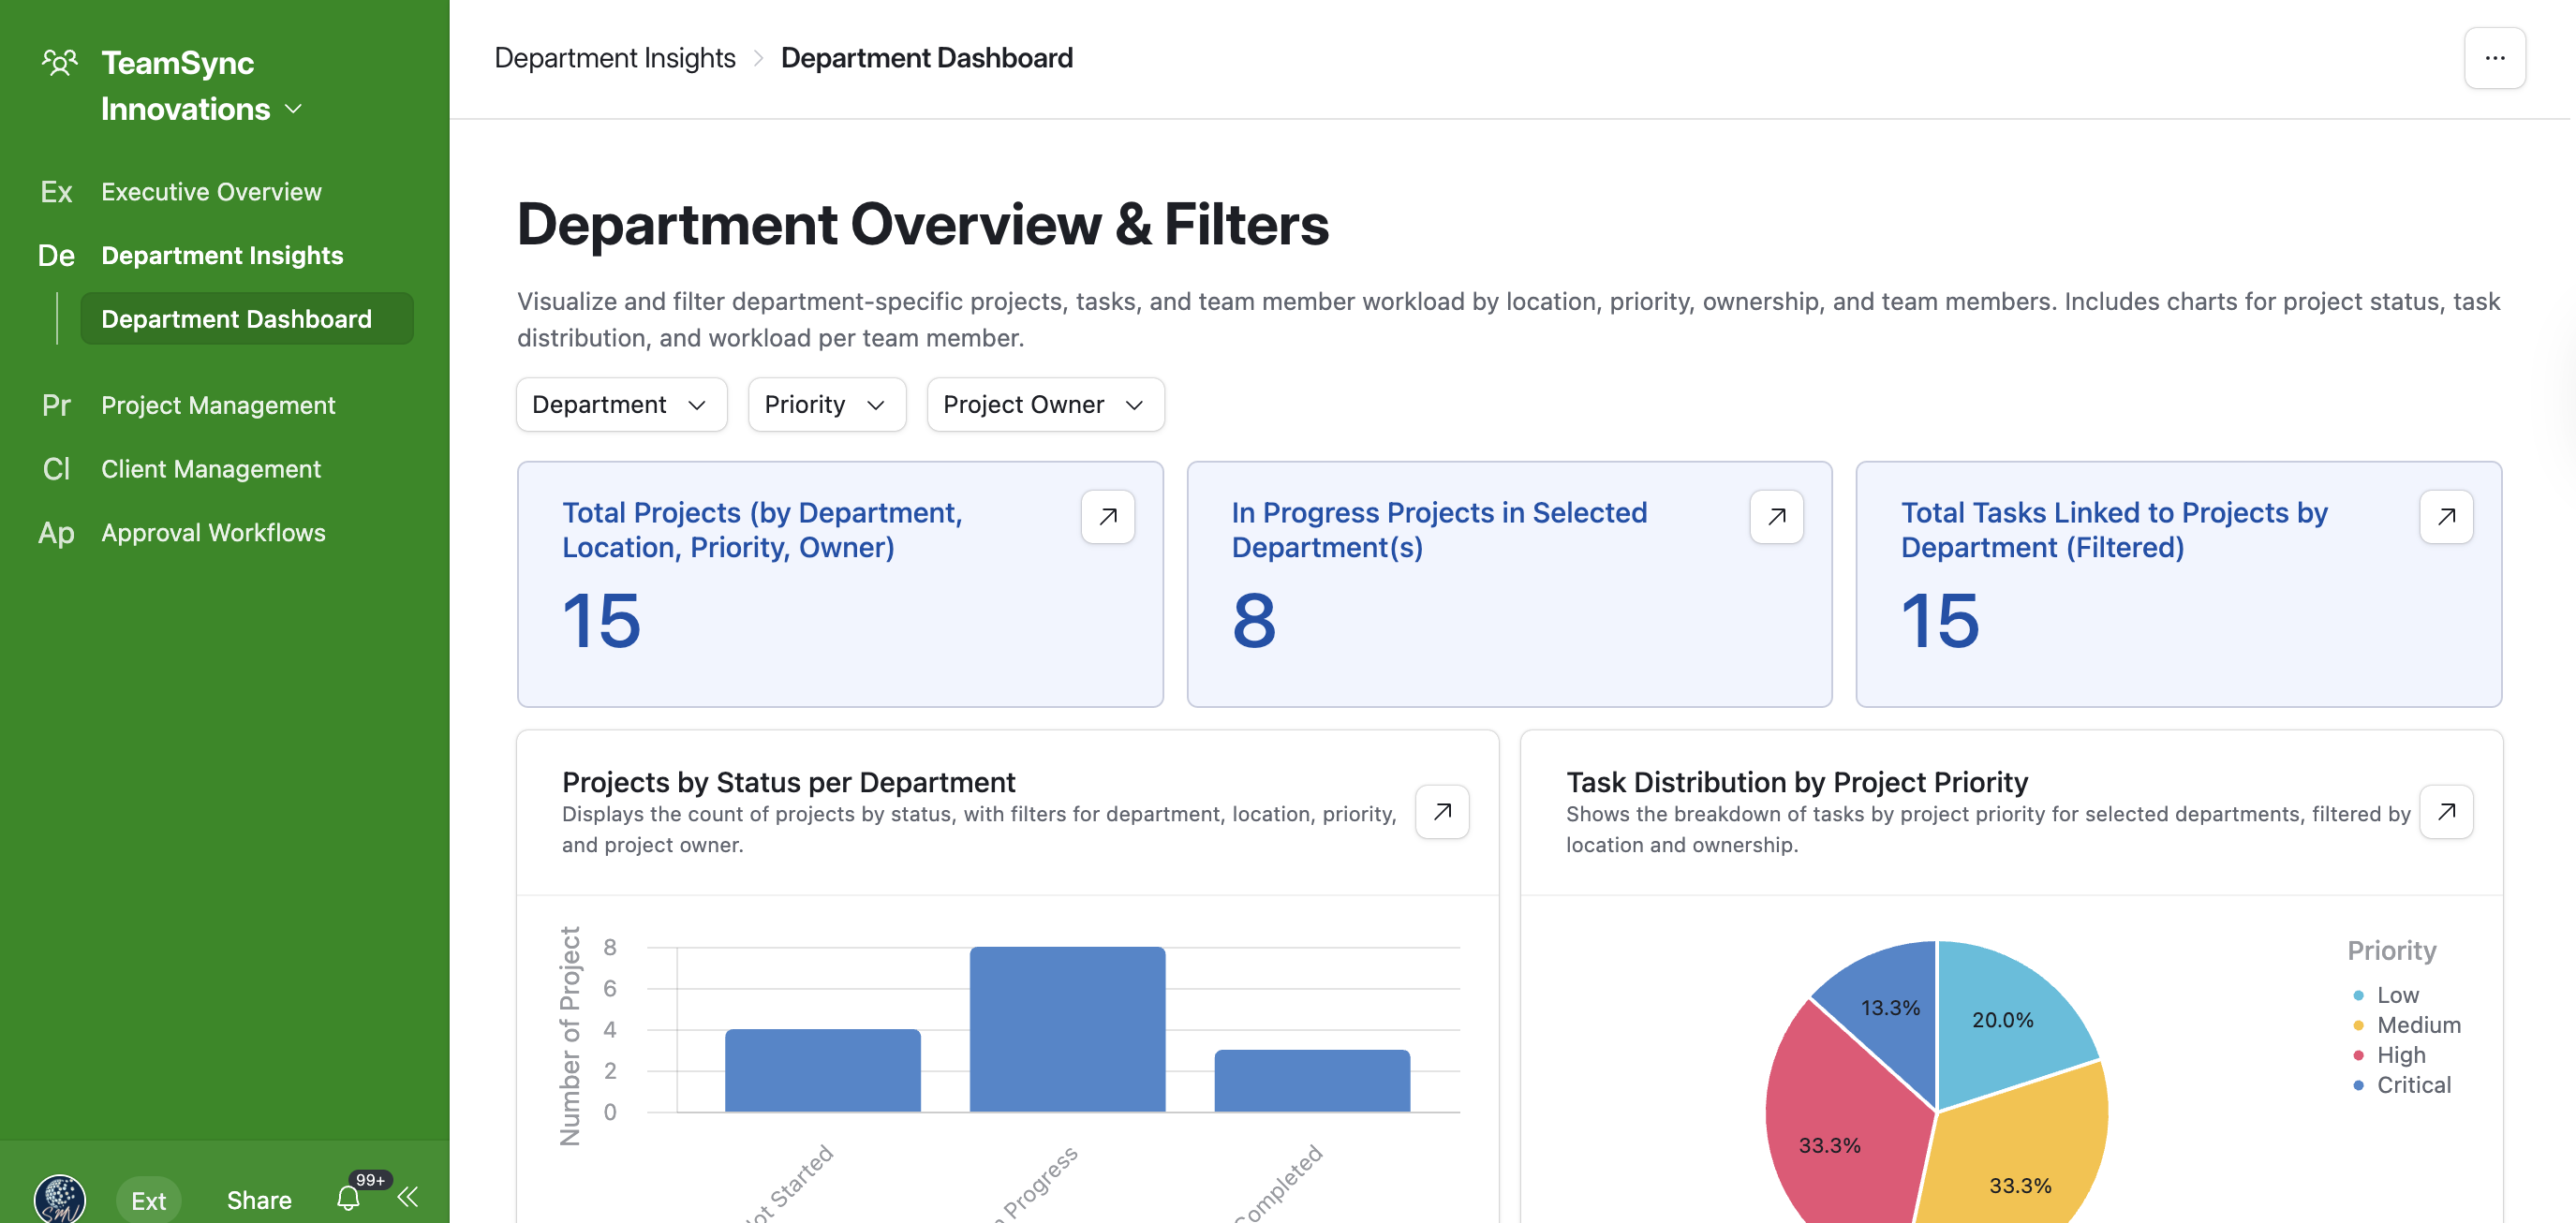Screen dimensions: 2576x1223
Task: Toggle the Critical priority legend entry
Action: [2412, 1084]
